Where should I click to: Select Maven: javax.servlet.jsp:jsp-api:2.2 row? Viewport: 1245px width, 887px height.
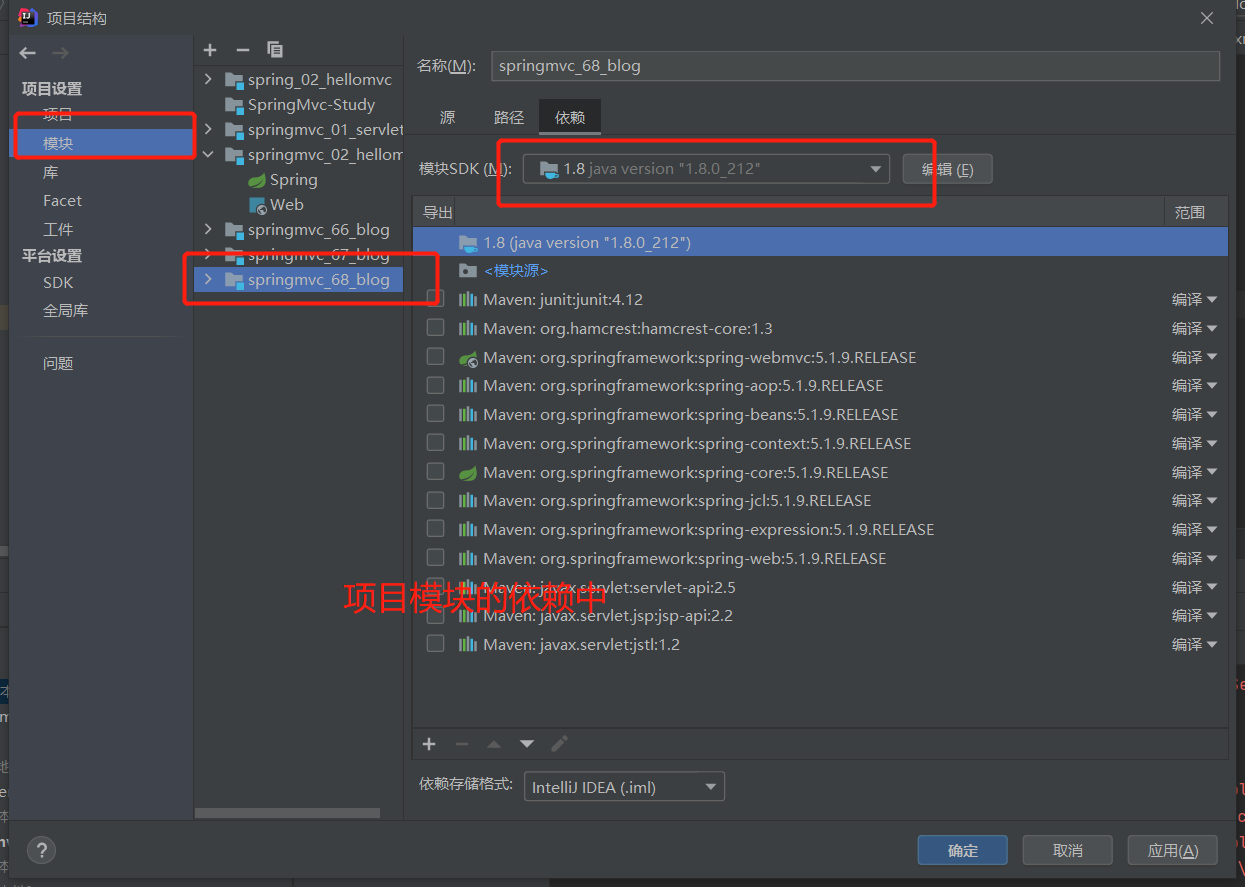820,616
